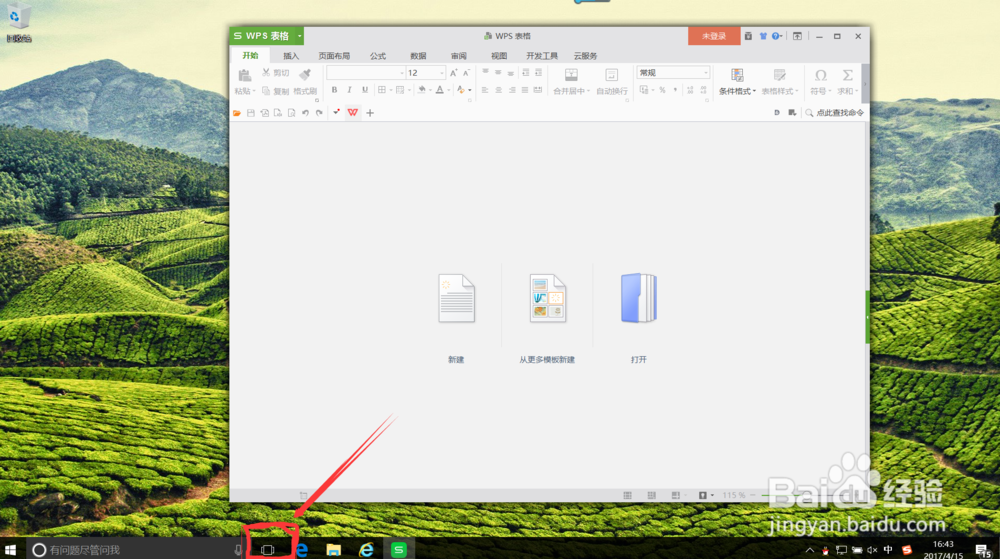Click the skin shirt icon in title bar

coord(763,36)
